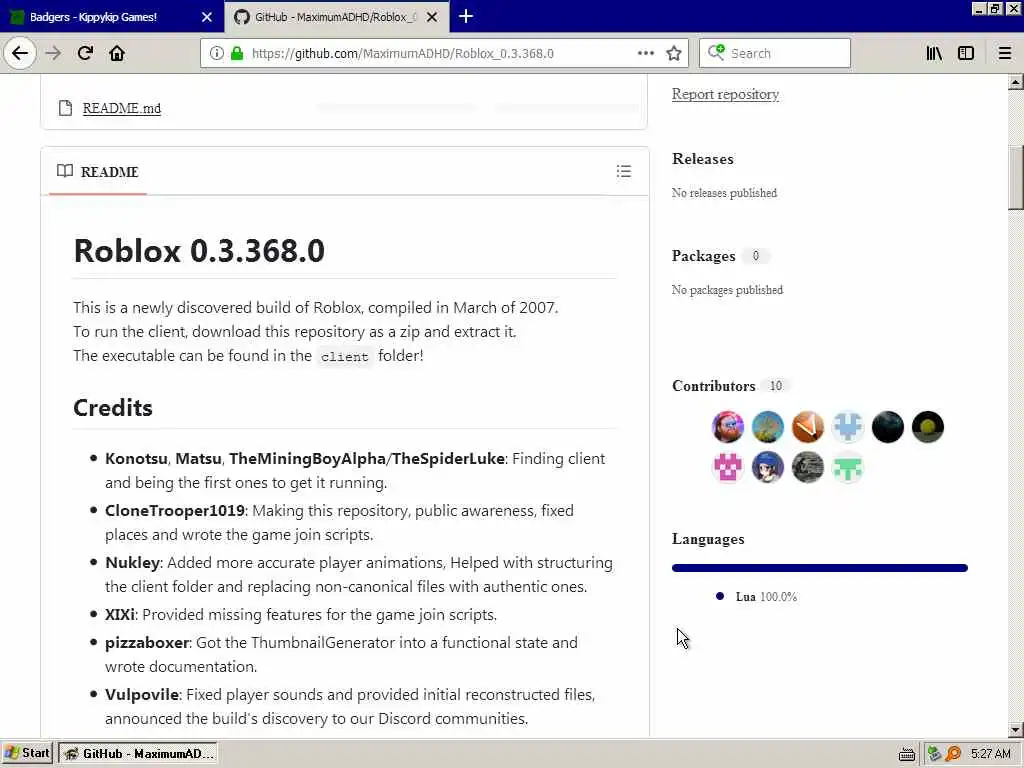This screenshot has width=1024, height=768.
Task: Select GitHub - MaximumAD taskbar button
Action: [138, 753]
